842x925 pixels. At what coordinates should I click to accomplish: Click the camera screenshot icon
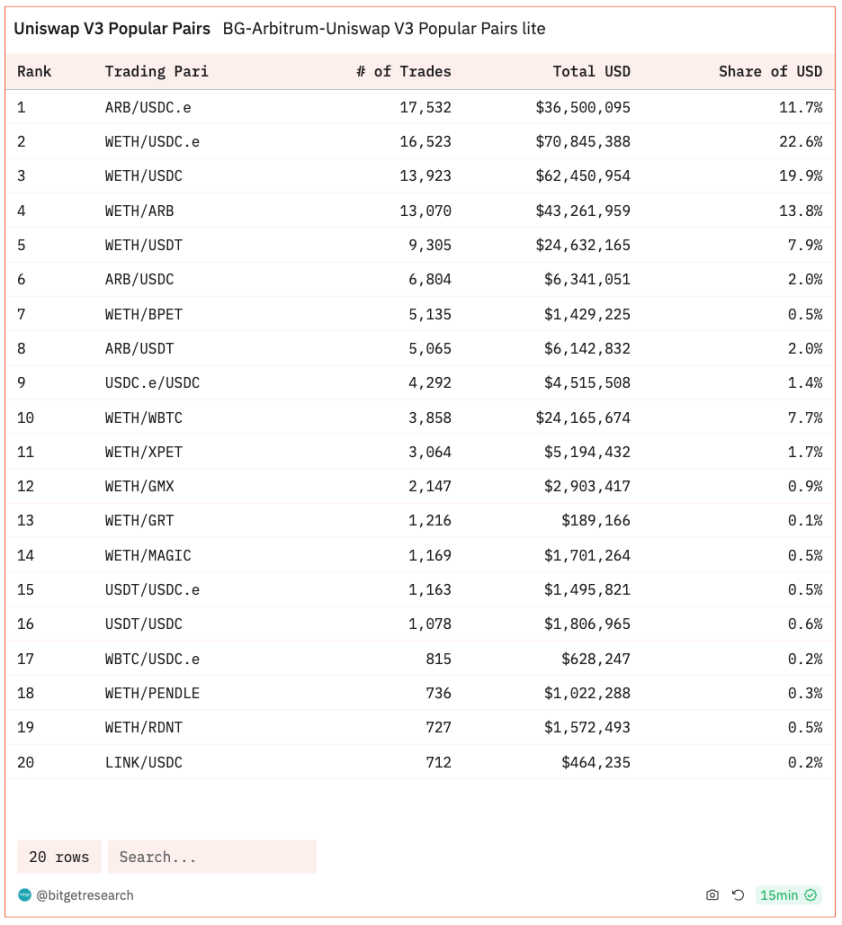pos(712,895)
